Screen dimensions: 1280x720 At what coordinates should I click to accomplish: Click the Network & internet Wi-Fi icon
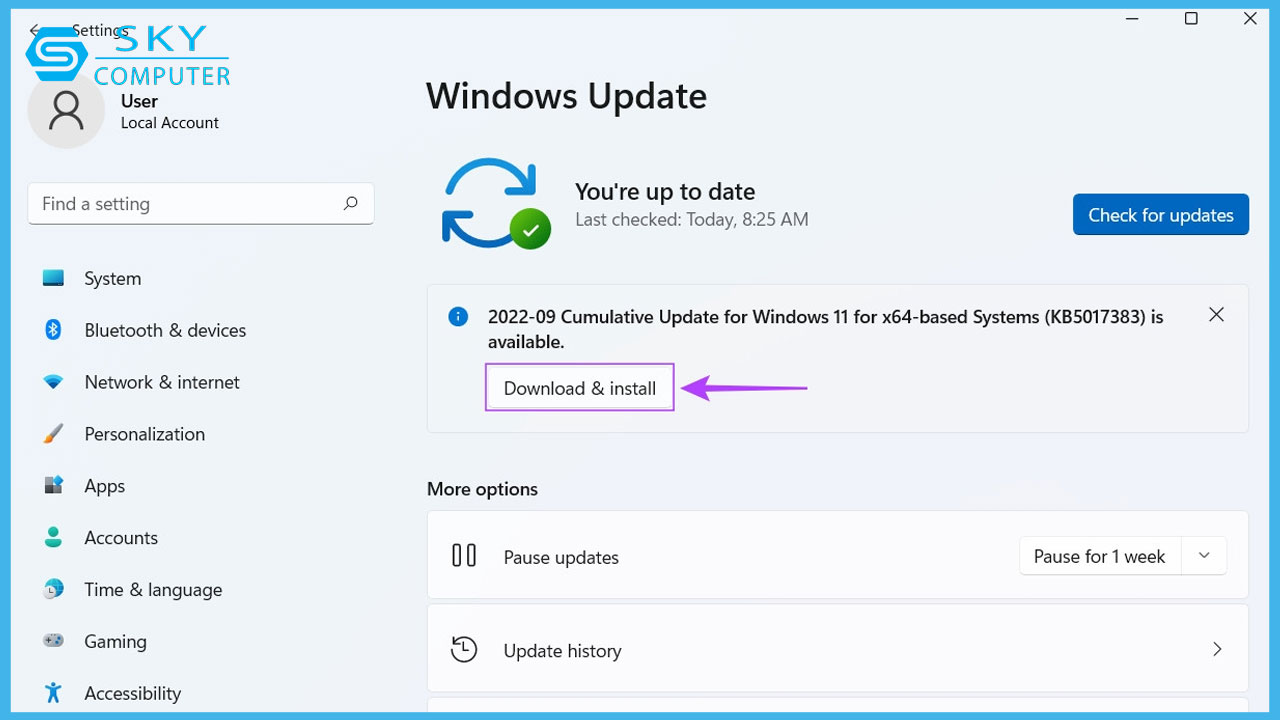click(53, 382)
